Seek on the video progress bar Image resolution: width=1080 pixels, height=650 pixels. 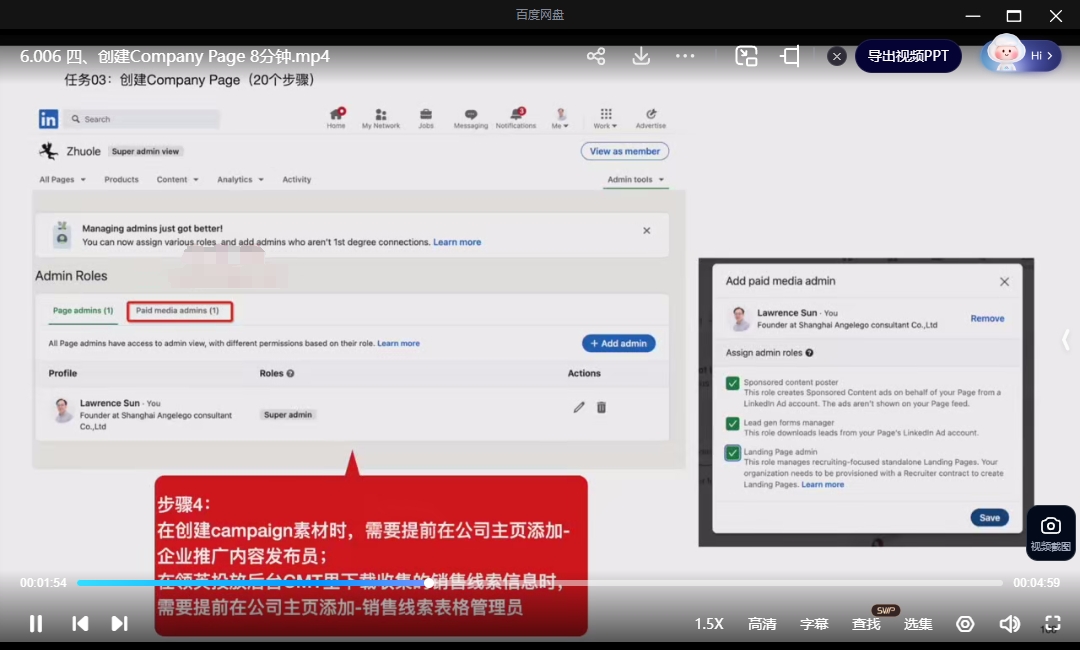pos(539,583)
